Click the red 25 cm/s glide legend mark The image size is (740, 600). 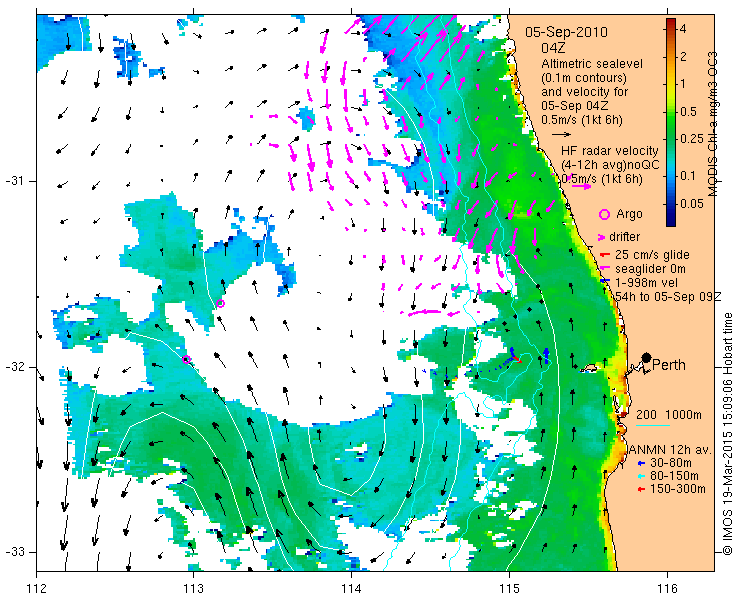coord(604,255)
